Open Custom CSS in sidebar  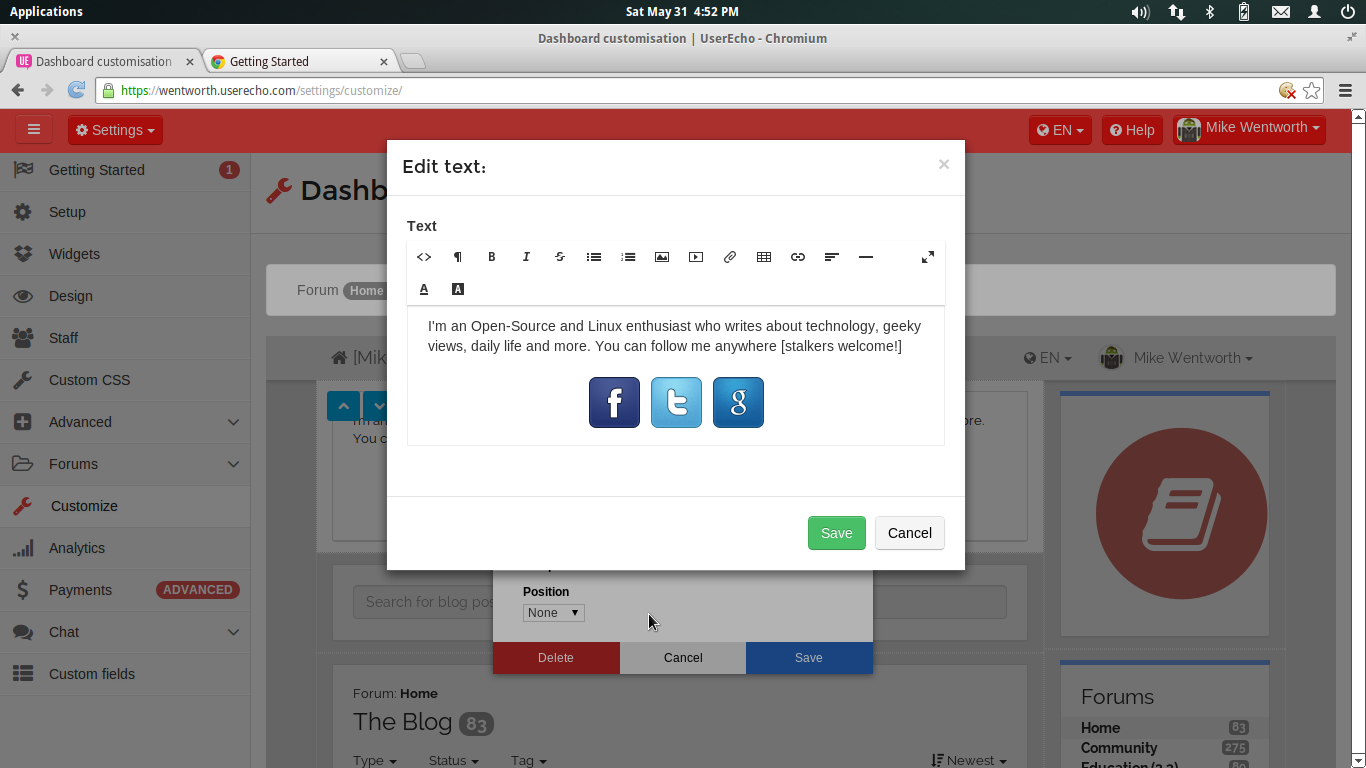pyautogui.click(x=125, y=380)
